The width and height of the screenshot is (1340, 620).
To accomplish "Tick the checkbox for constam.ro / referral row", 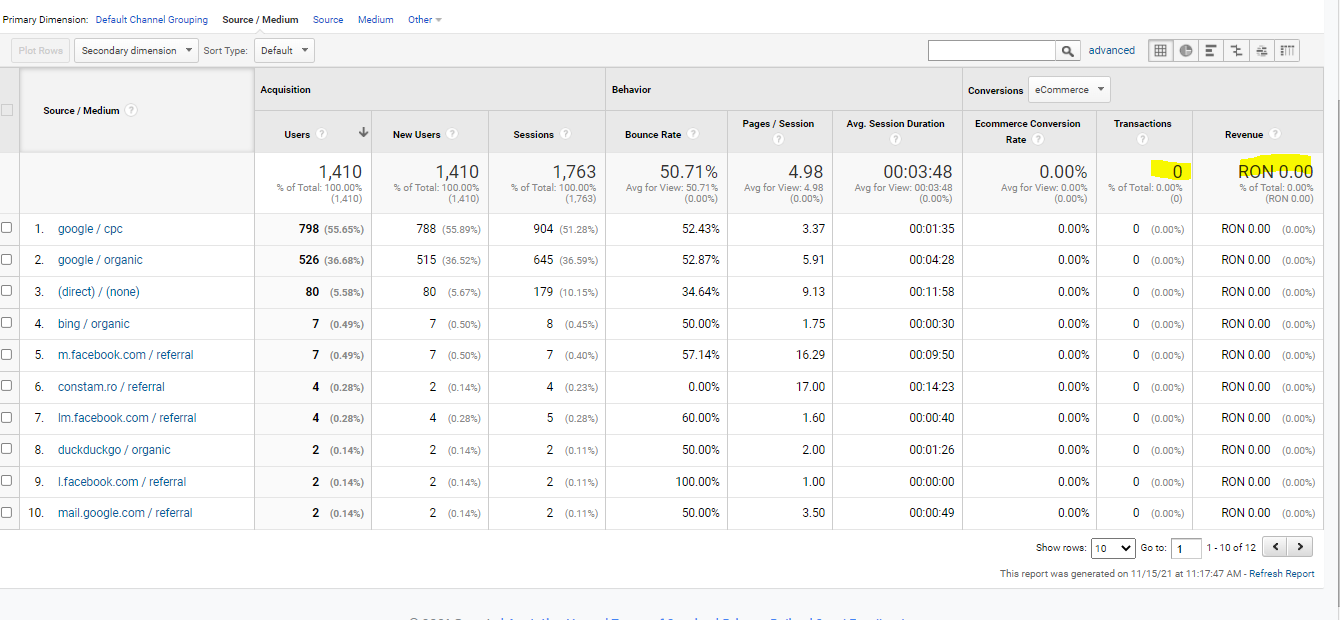I will tap(7, 386).
